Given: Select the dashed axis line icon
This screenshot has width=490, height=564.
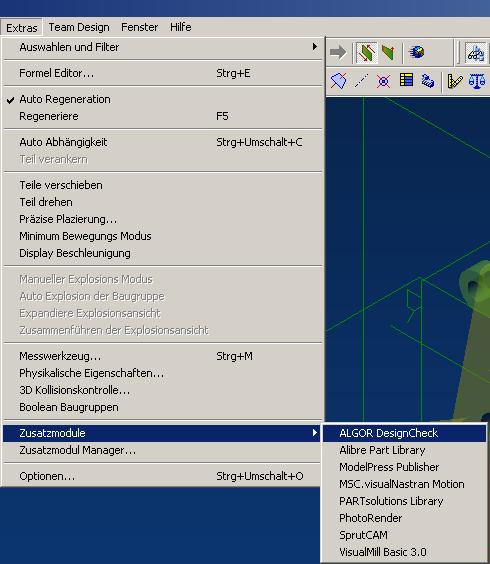Looking at the screenshot, I should [x=361, y=81].
